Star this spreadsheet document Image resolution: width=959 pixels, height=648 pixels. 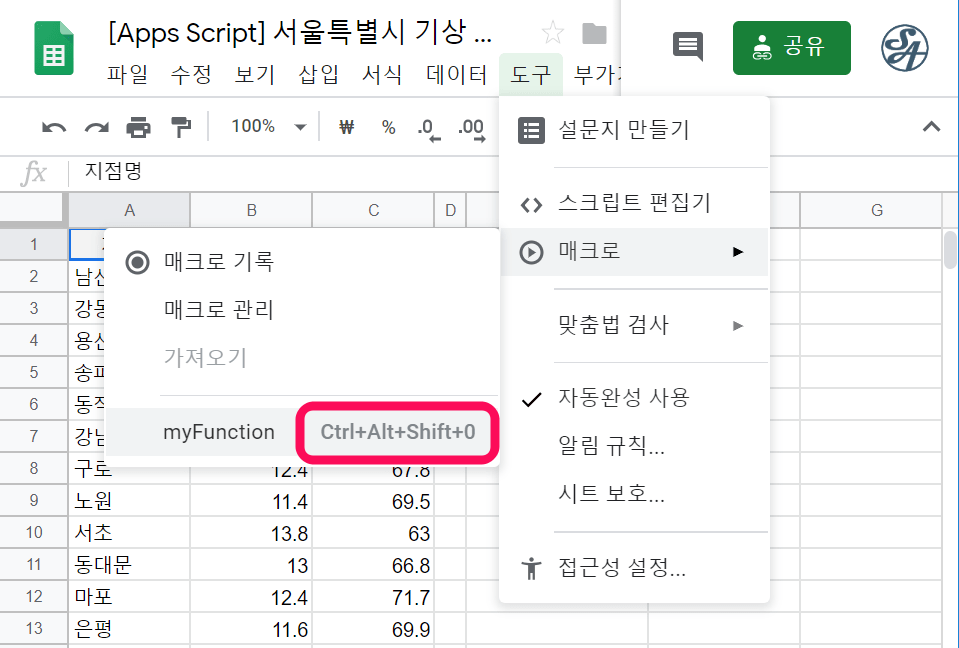[553, 34]
